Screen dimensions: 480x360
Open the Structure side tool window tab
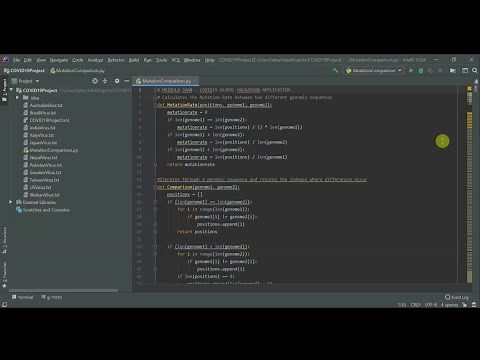(4, 241)
